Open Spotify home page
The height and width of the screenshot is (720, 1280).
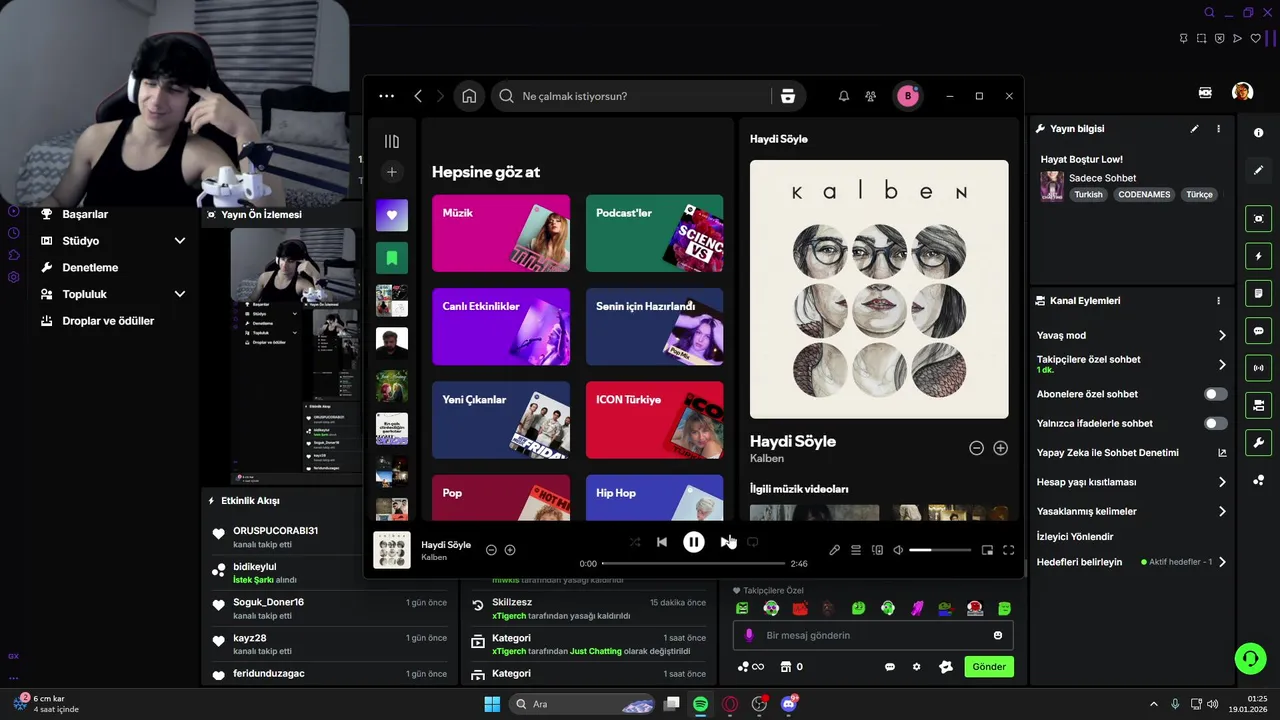pyautogui.click(x=469, y=96)
